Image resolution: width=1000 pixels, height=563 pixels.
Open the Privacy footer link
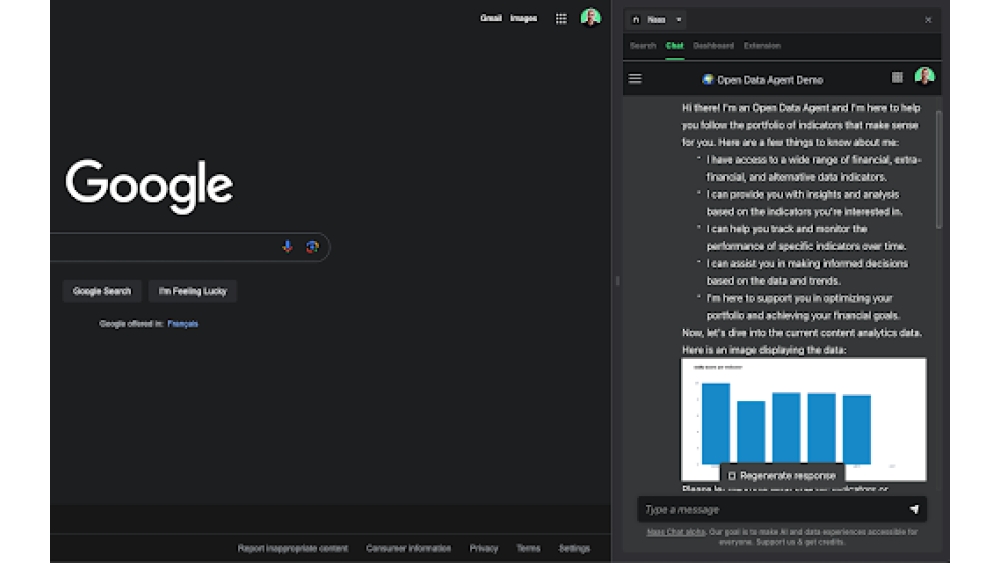pos(483,548)
